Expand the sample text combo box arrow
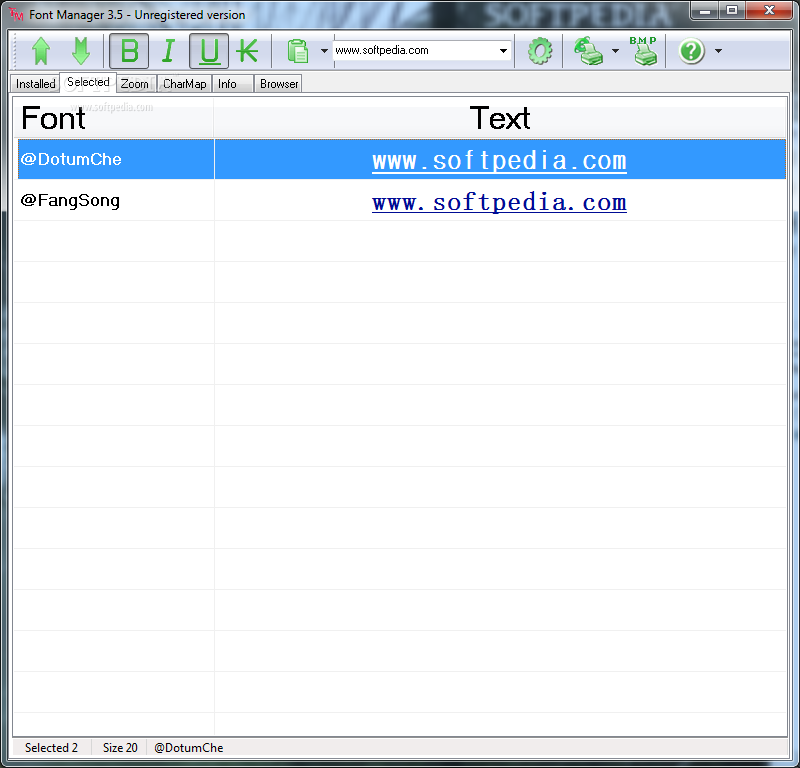 pos(503,51)
